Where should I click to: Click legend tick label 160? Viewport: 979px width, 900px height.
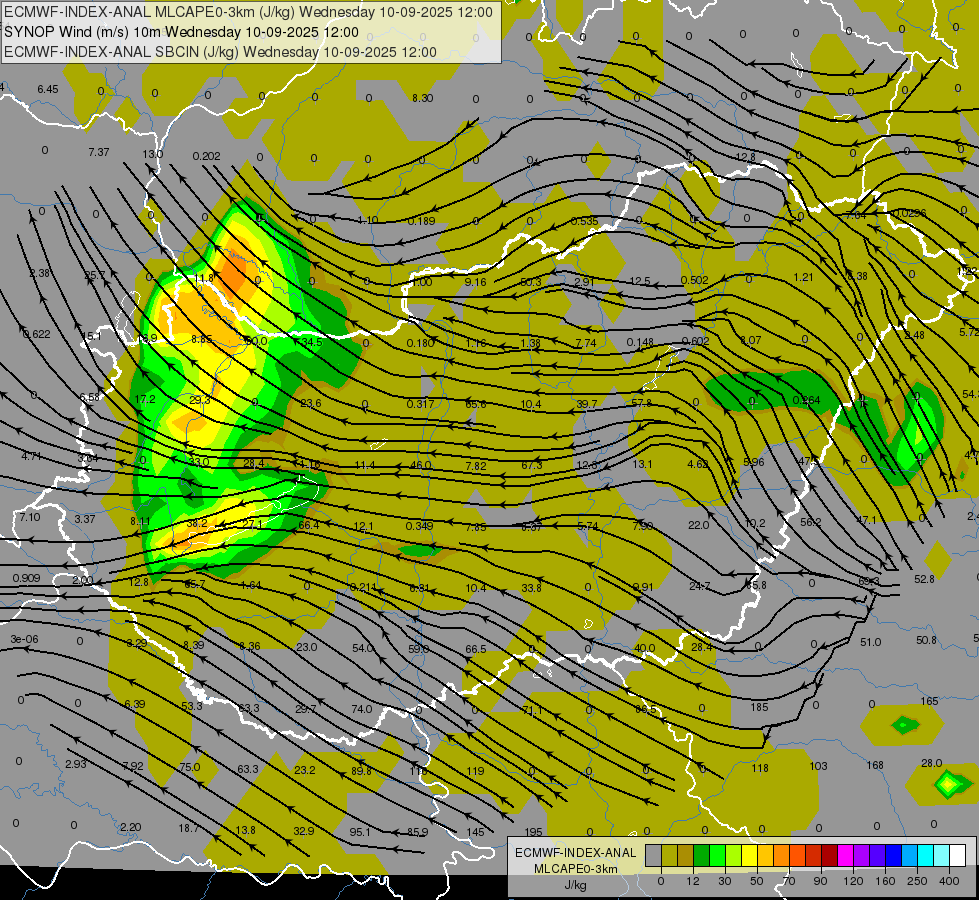[885, 881]
